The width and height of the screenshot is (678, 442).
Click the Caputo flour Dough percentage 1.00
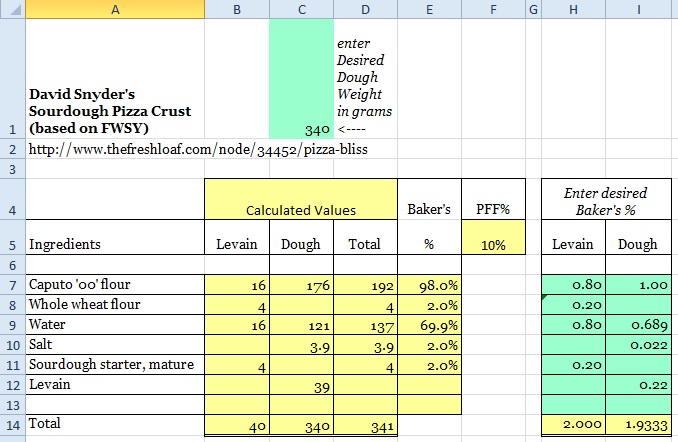tap(638, 285)
